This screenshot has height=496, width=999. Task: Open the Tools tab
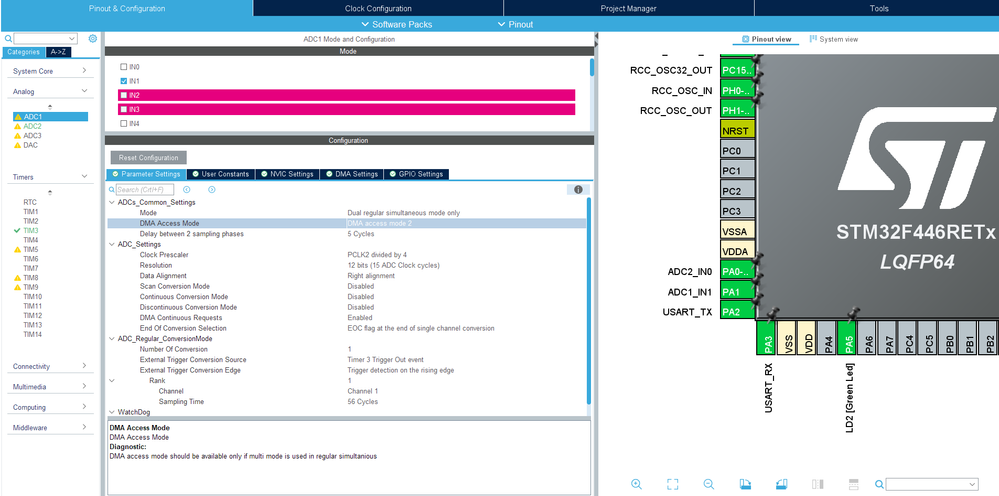pos(879,8)
